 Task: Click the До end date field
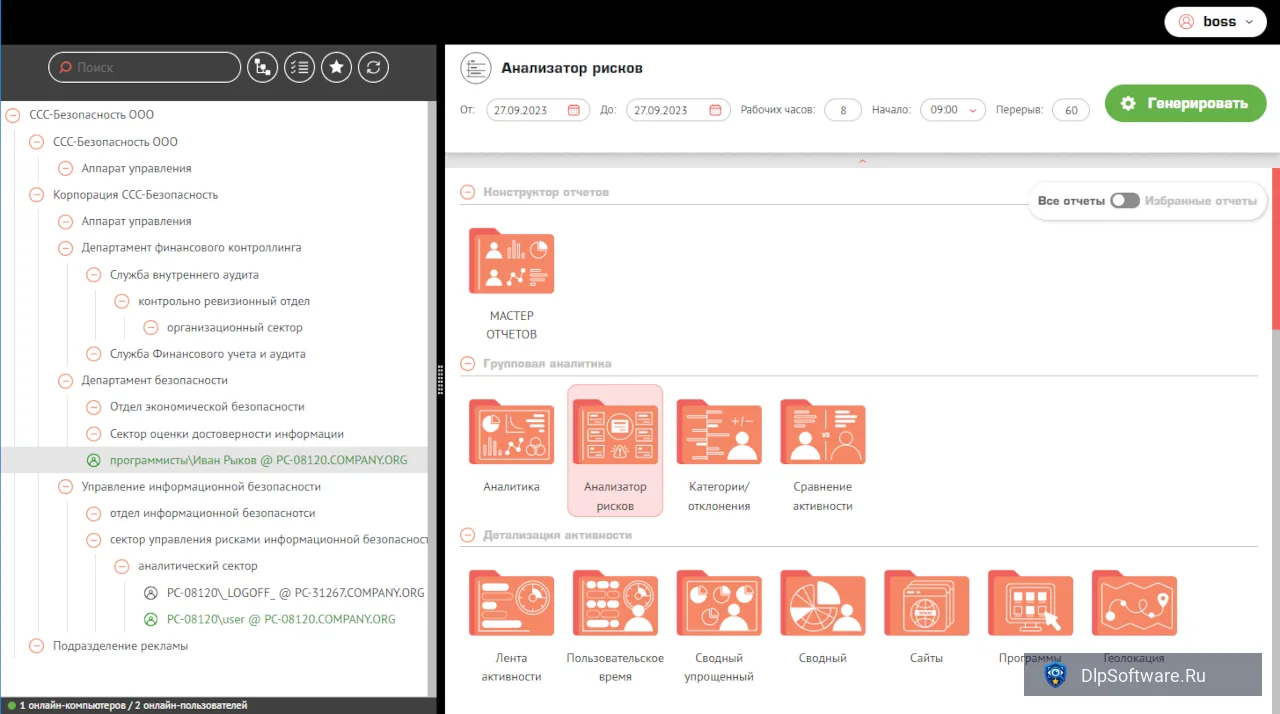[x=678, y=110]
